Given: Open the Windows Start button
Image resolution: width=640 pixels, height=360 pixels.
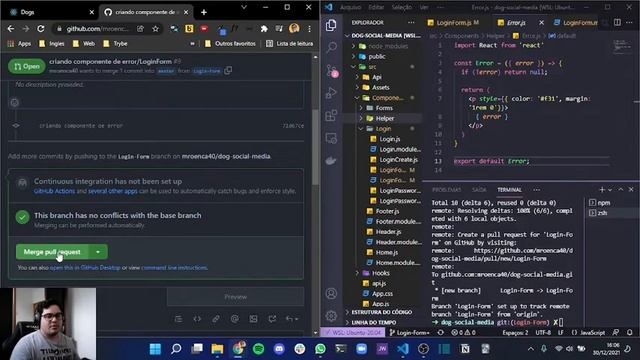Looking at the screenshot, I should coord(155,349).
